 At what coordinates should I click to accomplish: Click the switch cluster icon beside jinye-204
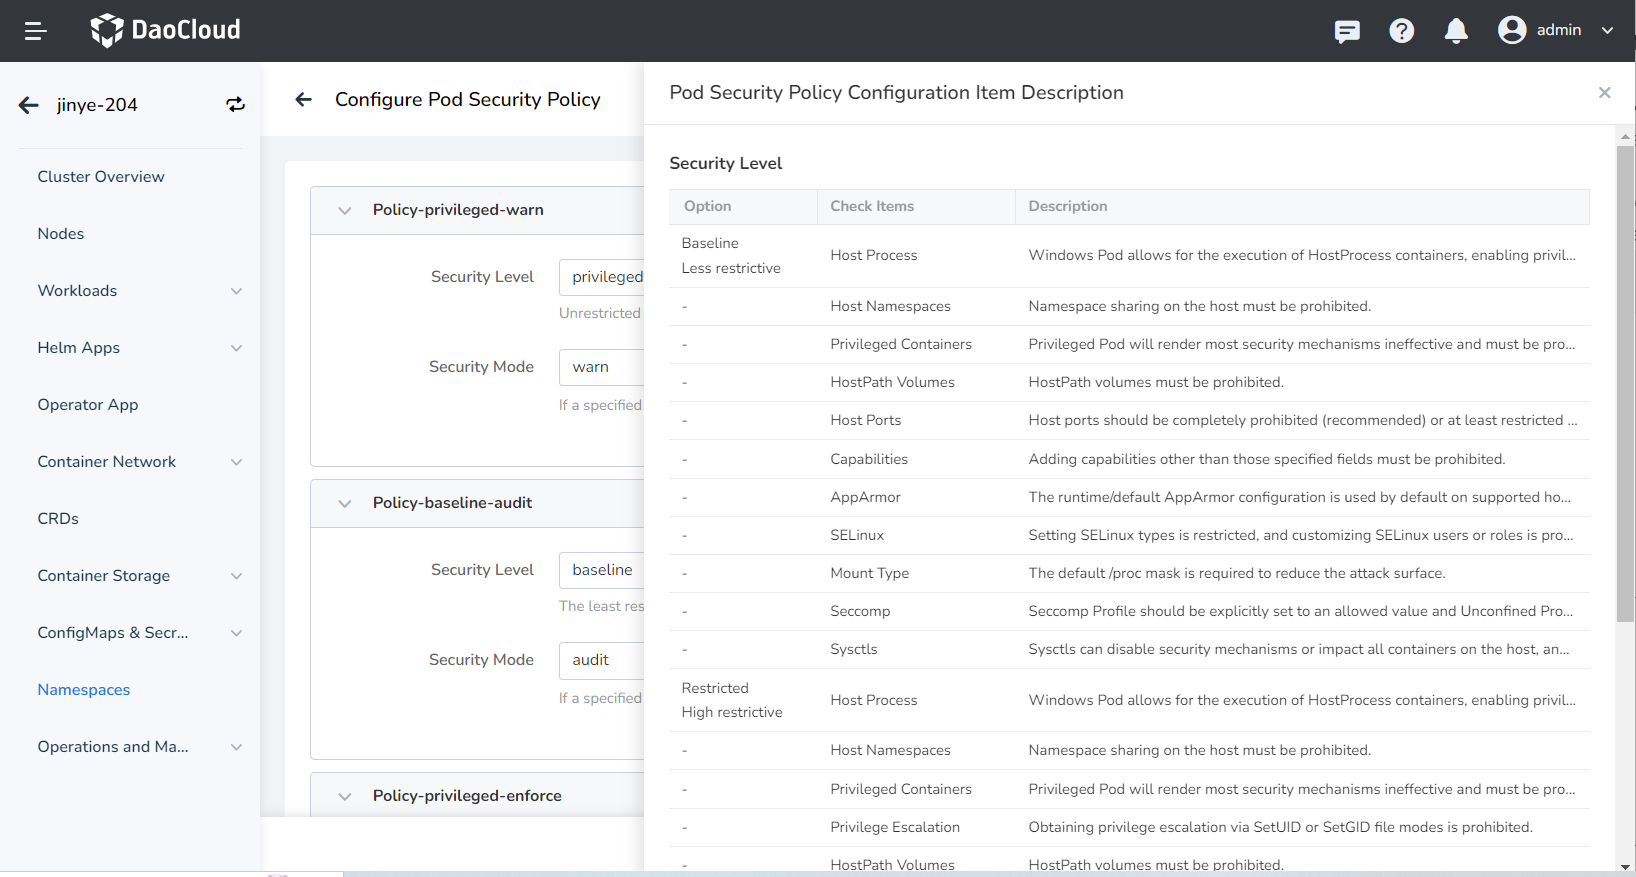(x=235, y=105)
